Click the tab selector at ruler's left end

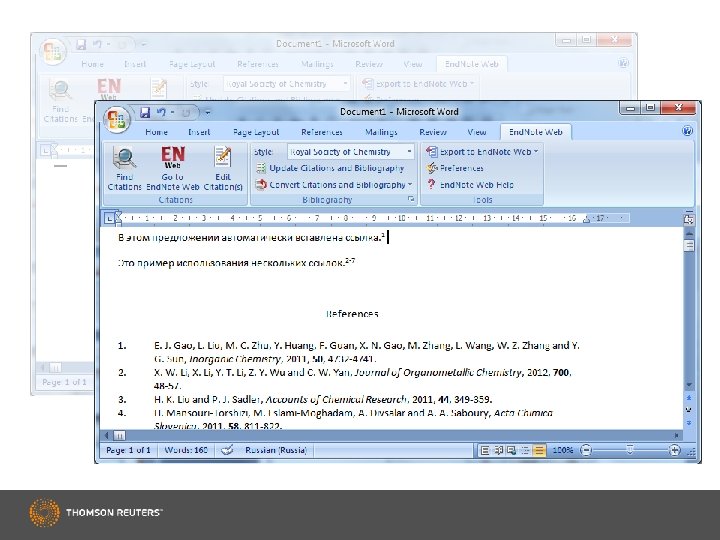tap(109, 219)
